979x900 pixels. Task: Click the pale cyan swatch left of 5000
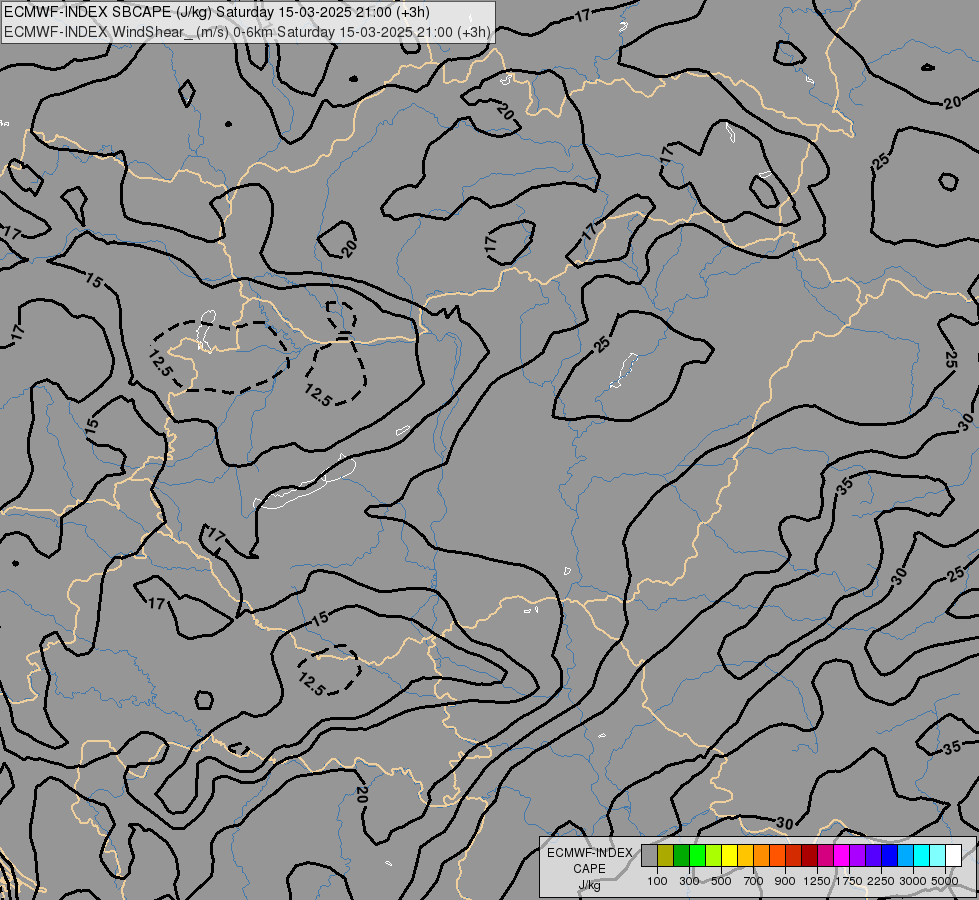click(x=938, y=855)
